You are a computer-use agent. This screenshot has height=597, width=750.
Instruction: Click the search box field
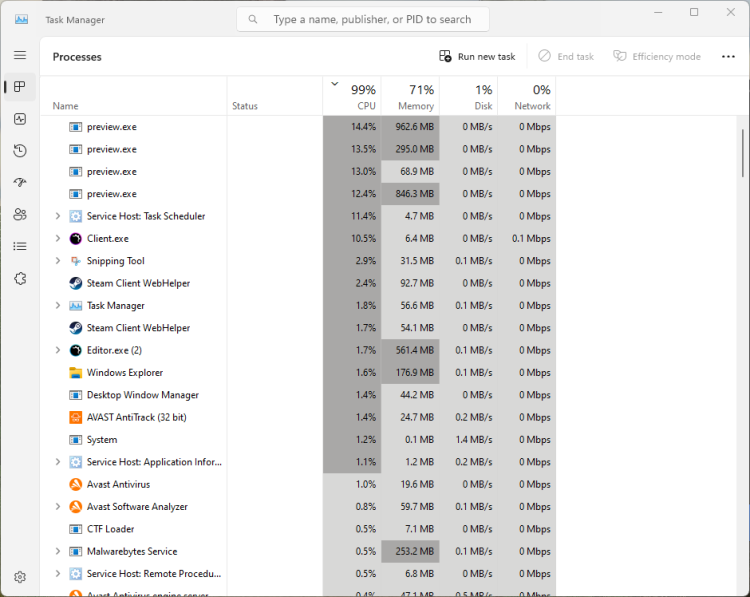363,19
